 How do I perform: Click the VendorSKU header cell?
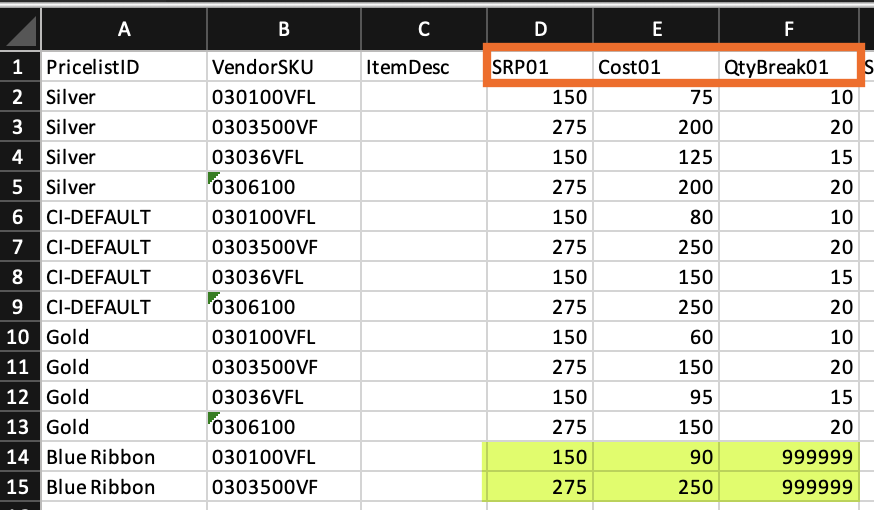pos(283,67)
